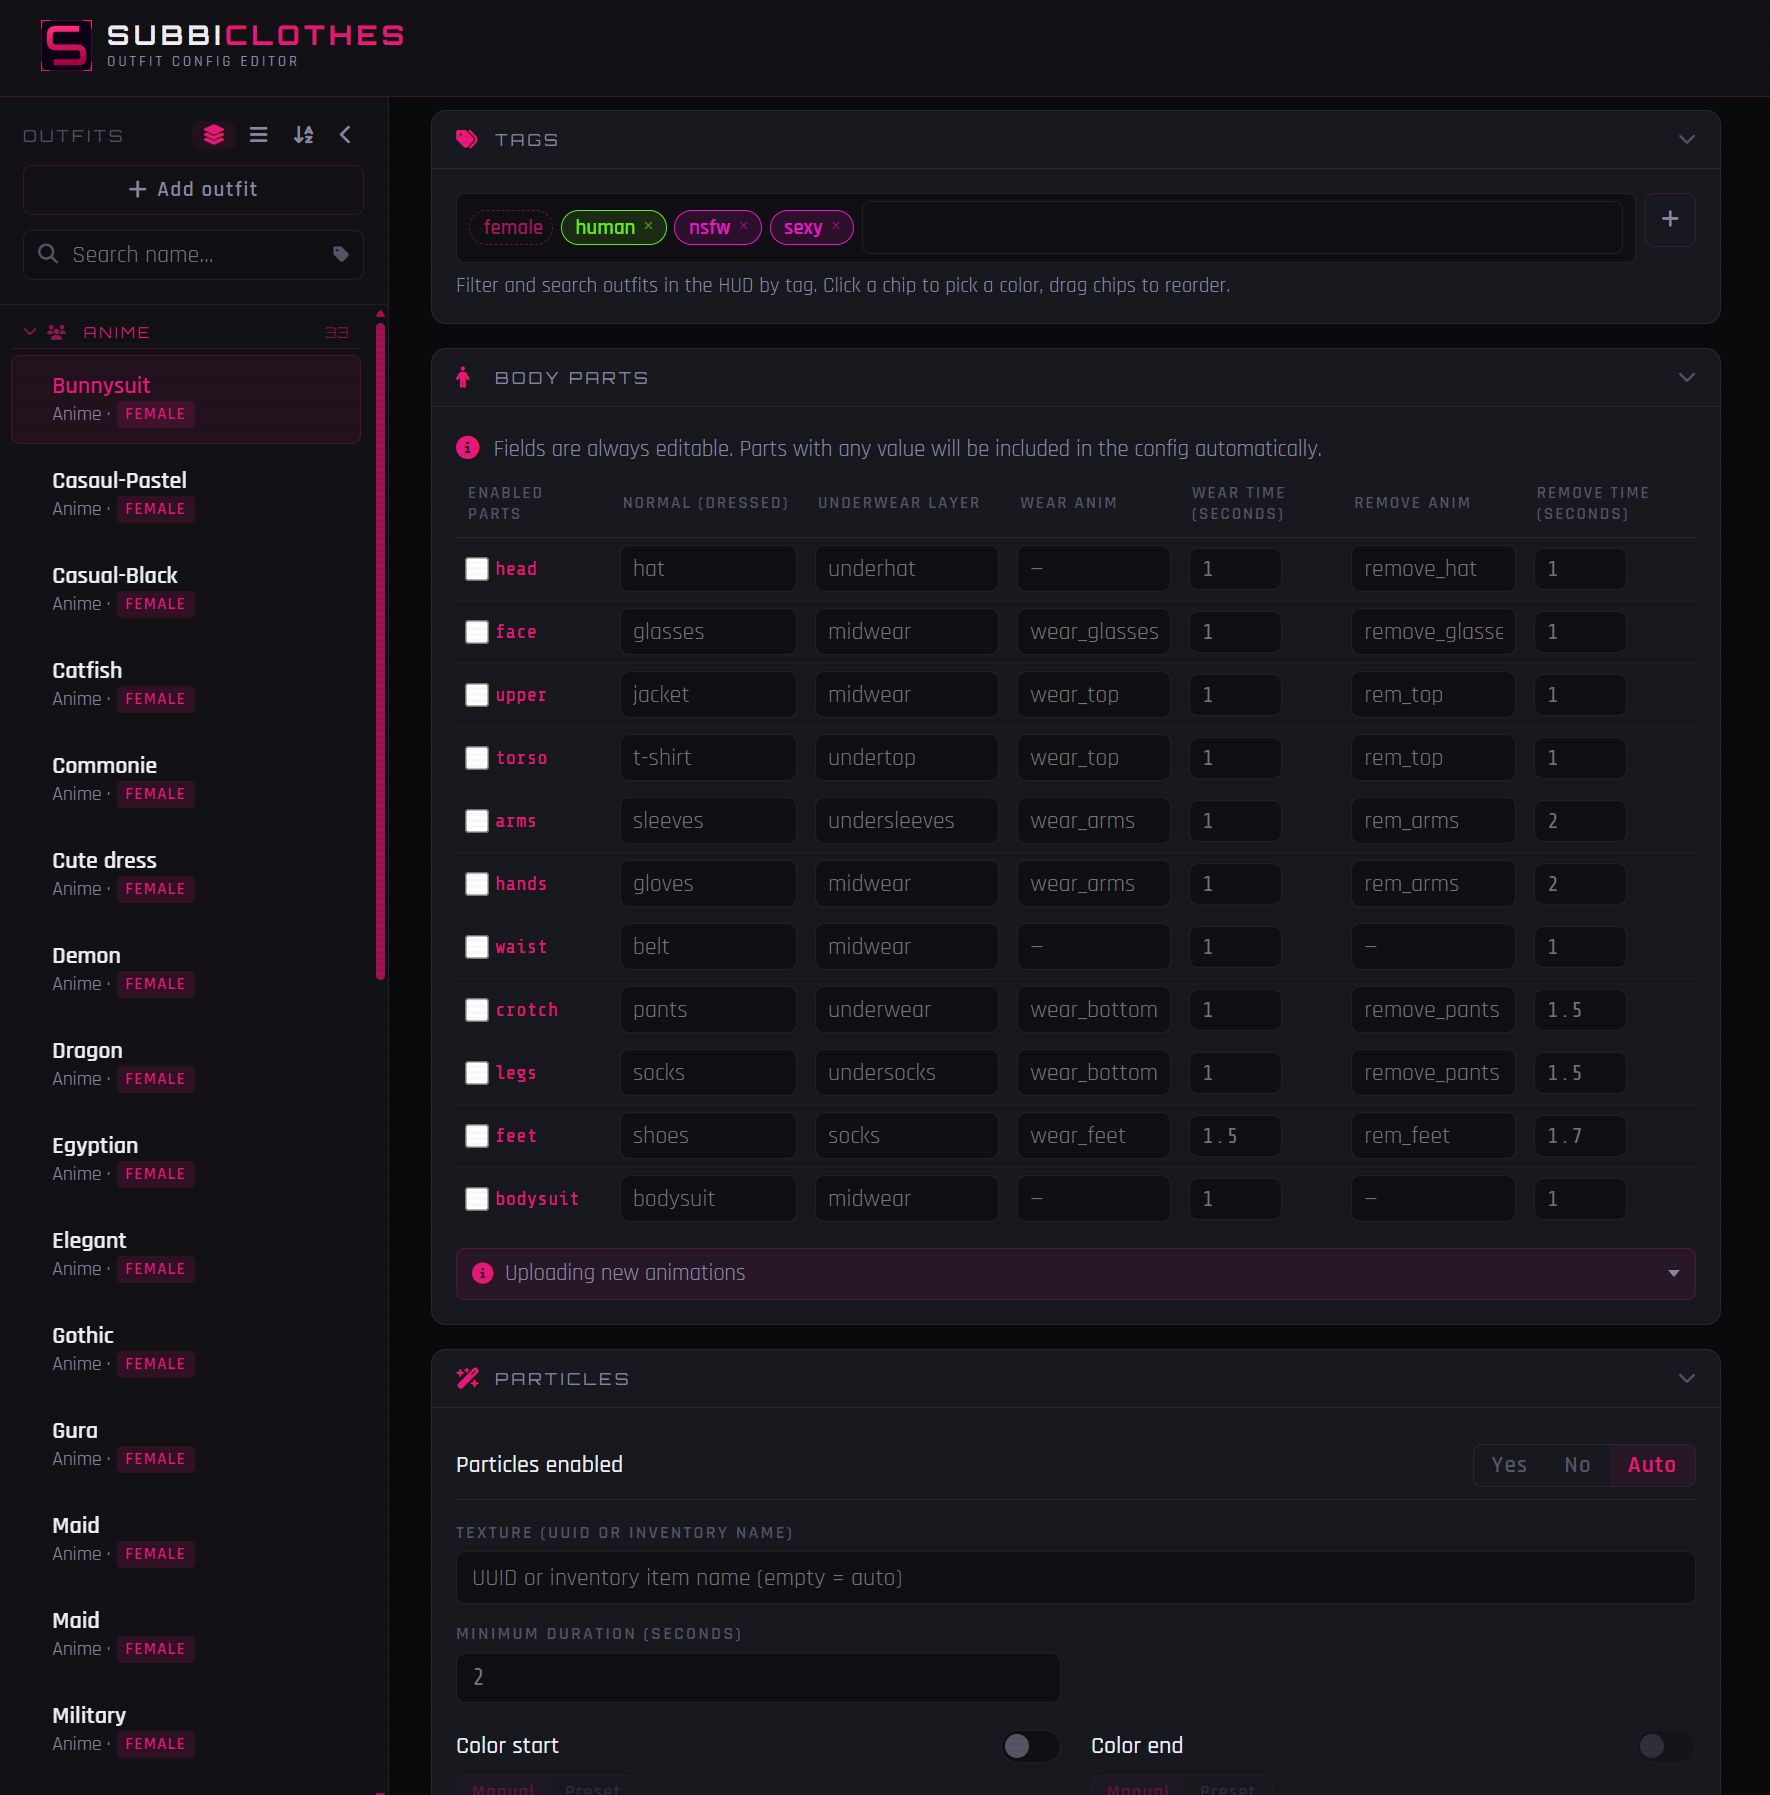Toggle the Color start switch
The height and width of the screenshot is (1795, 1770).
tap(1031, 1746)
